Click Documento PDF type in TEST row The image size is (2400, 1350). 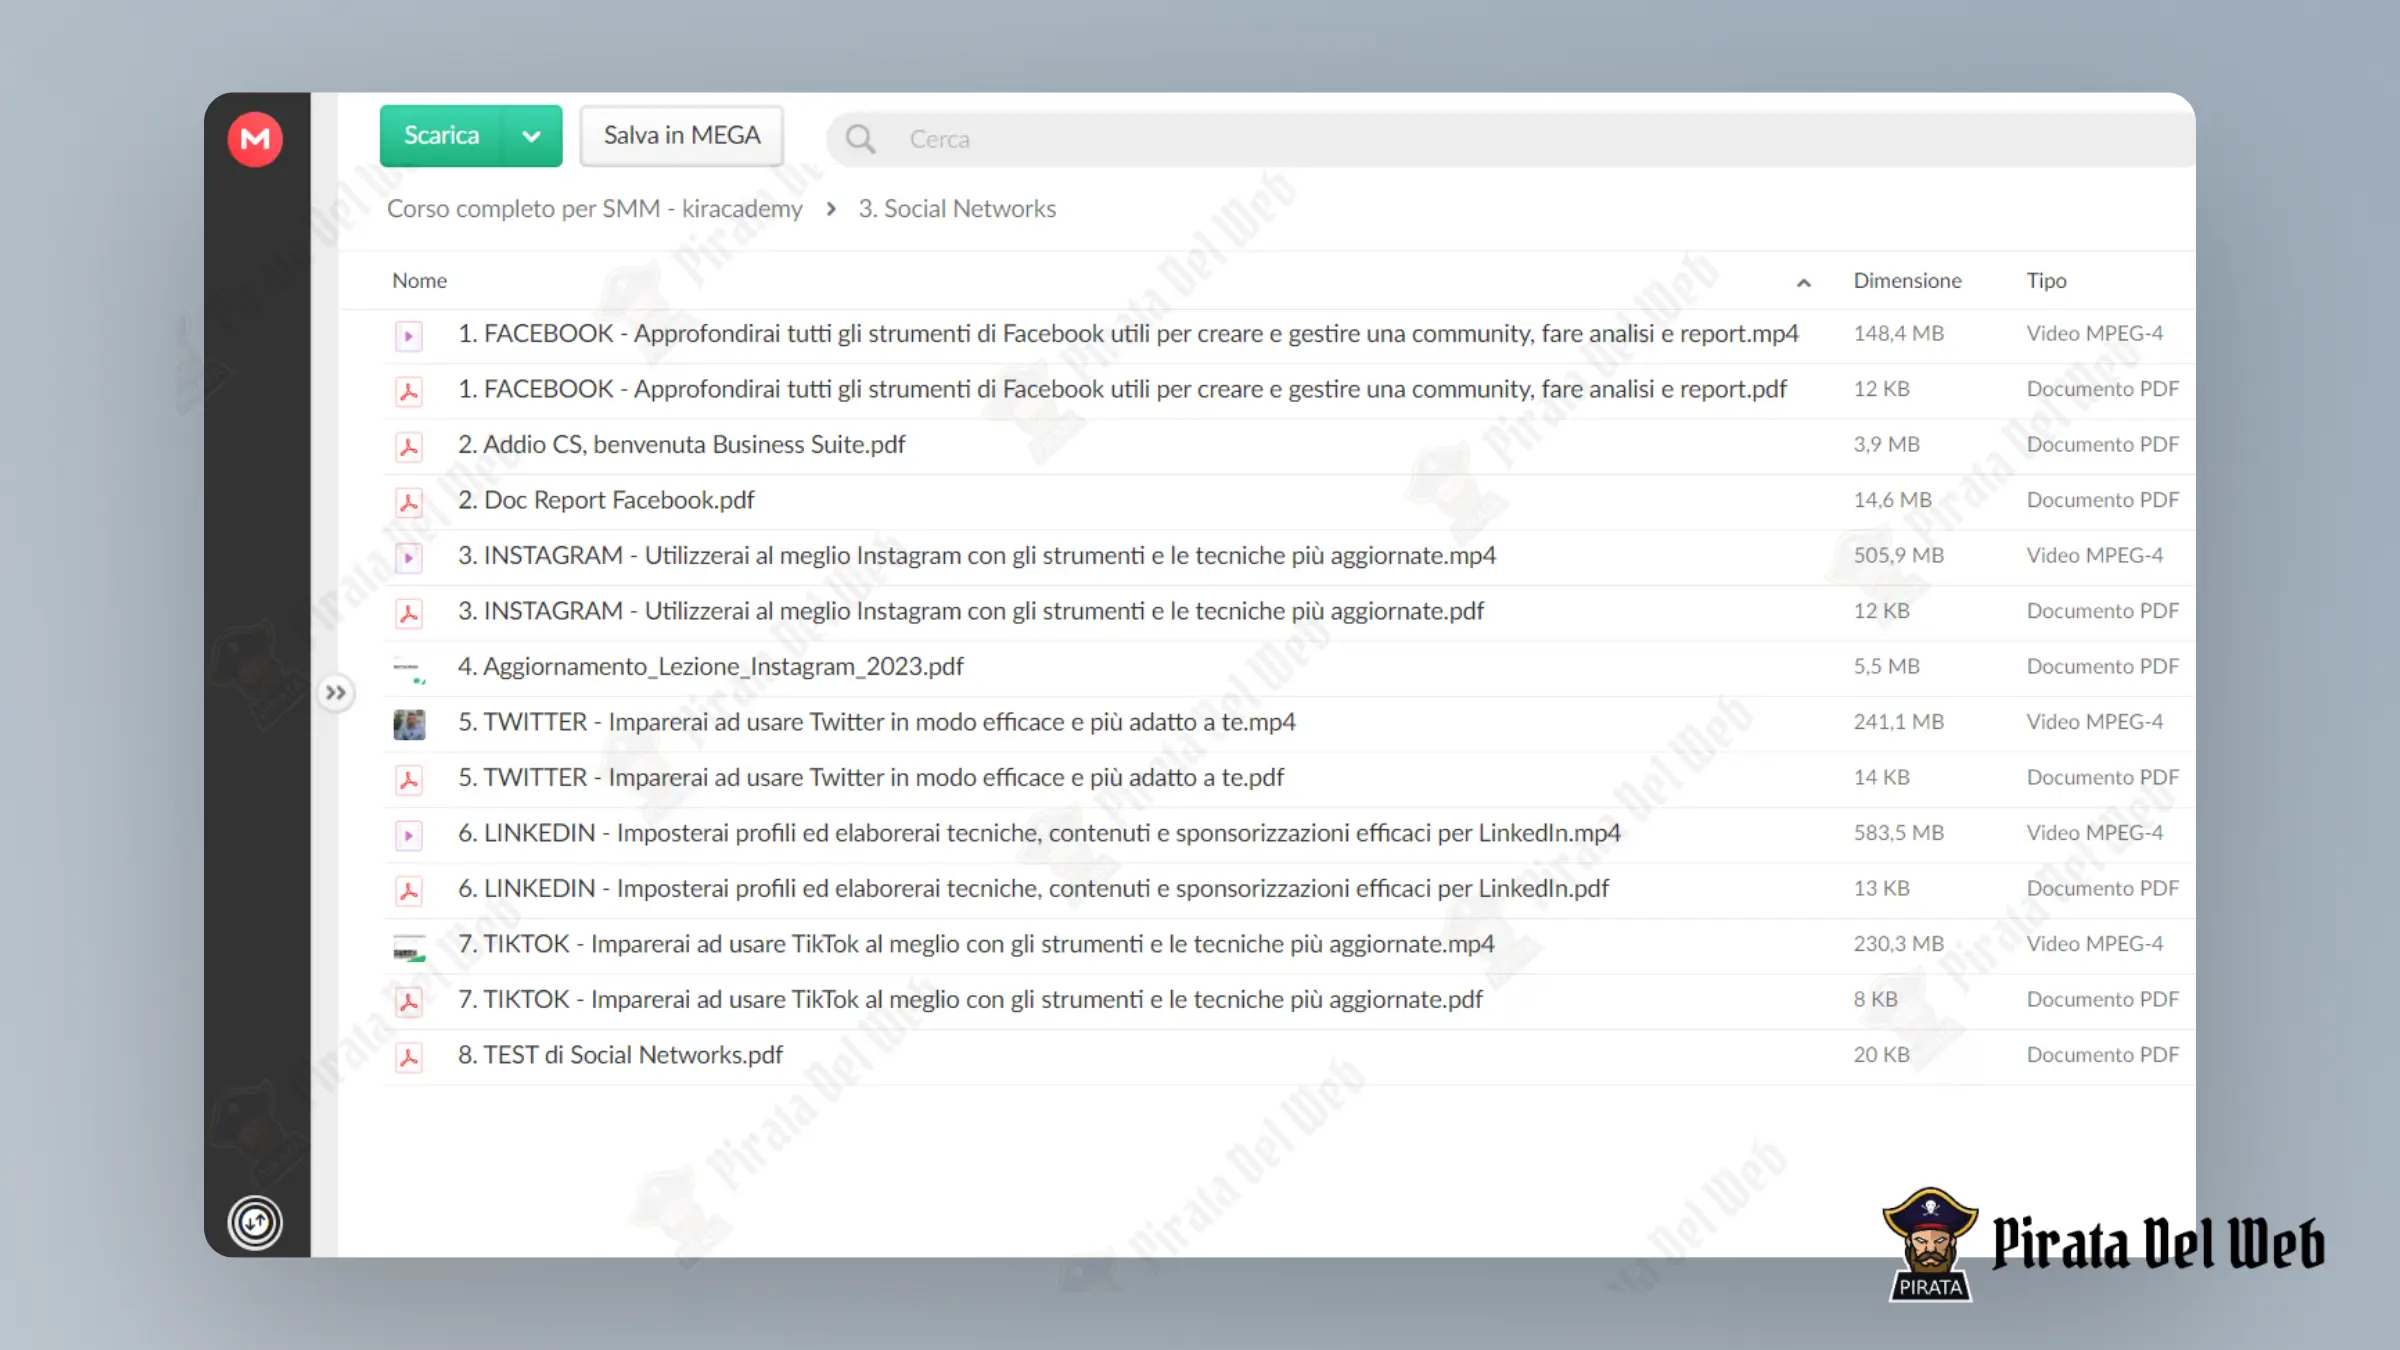click(2102, 1055)
